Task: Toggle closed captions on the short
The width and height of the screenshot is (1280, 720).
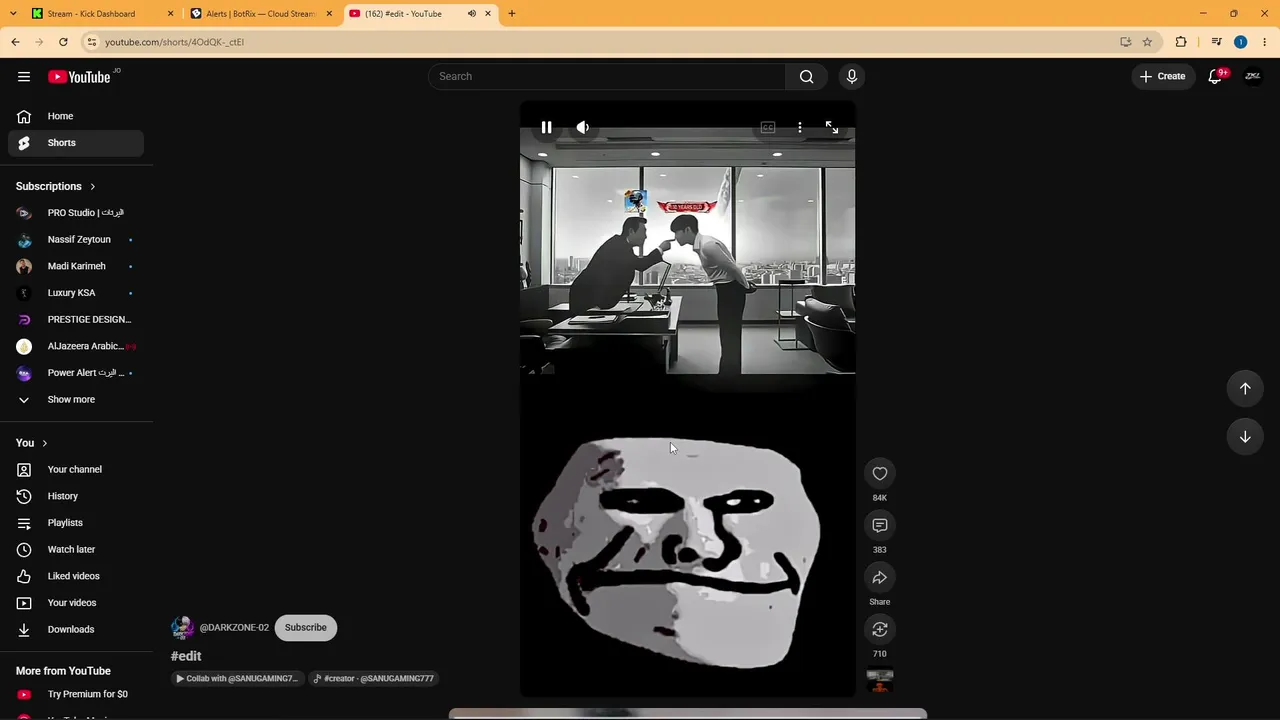Action: (768, 128)
